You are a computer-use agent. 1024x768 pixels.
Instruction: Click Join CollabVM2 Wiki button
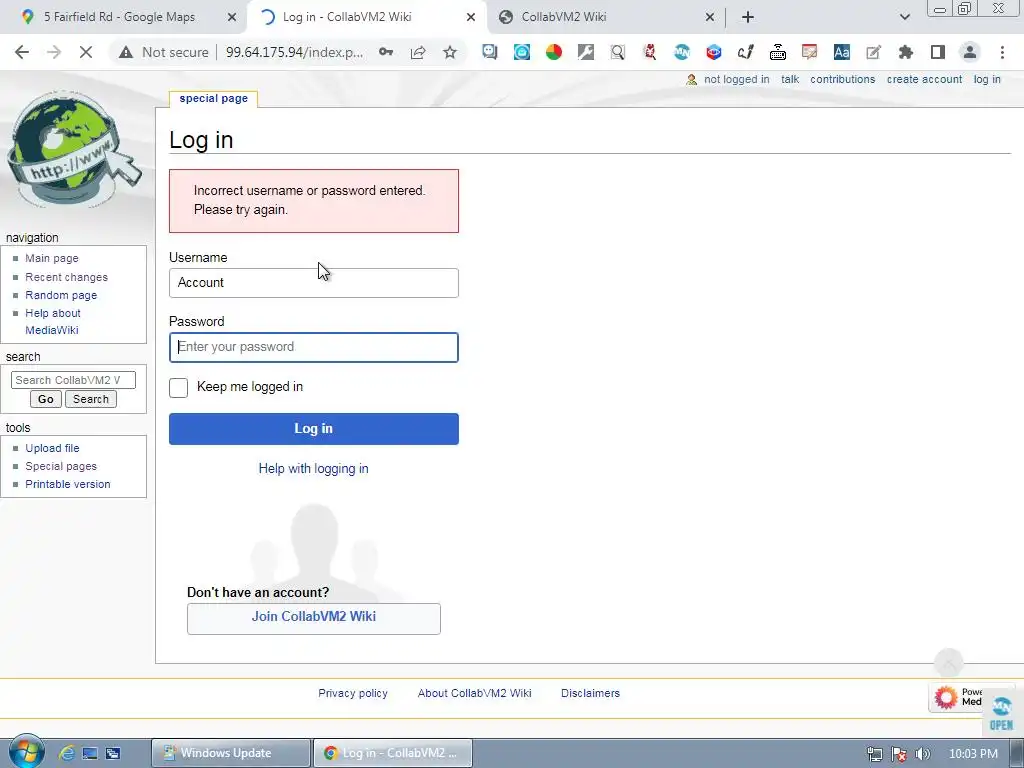313,618
